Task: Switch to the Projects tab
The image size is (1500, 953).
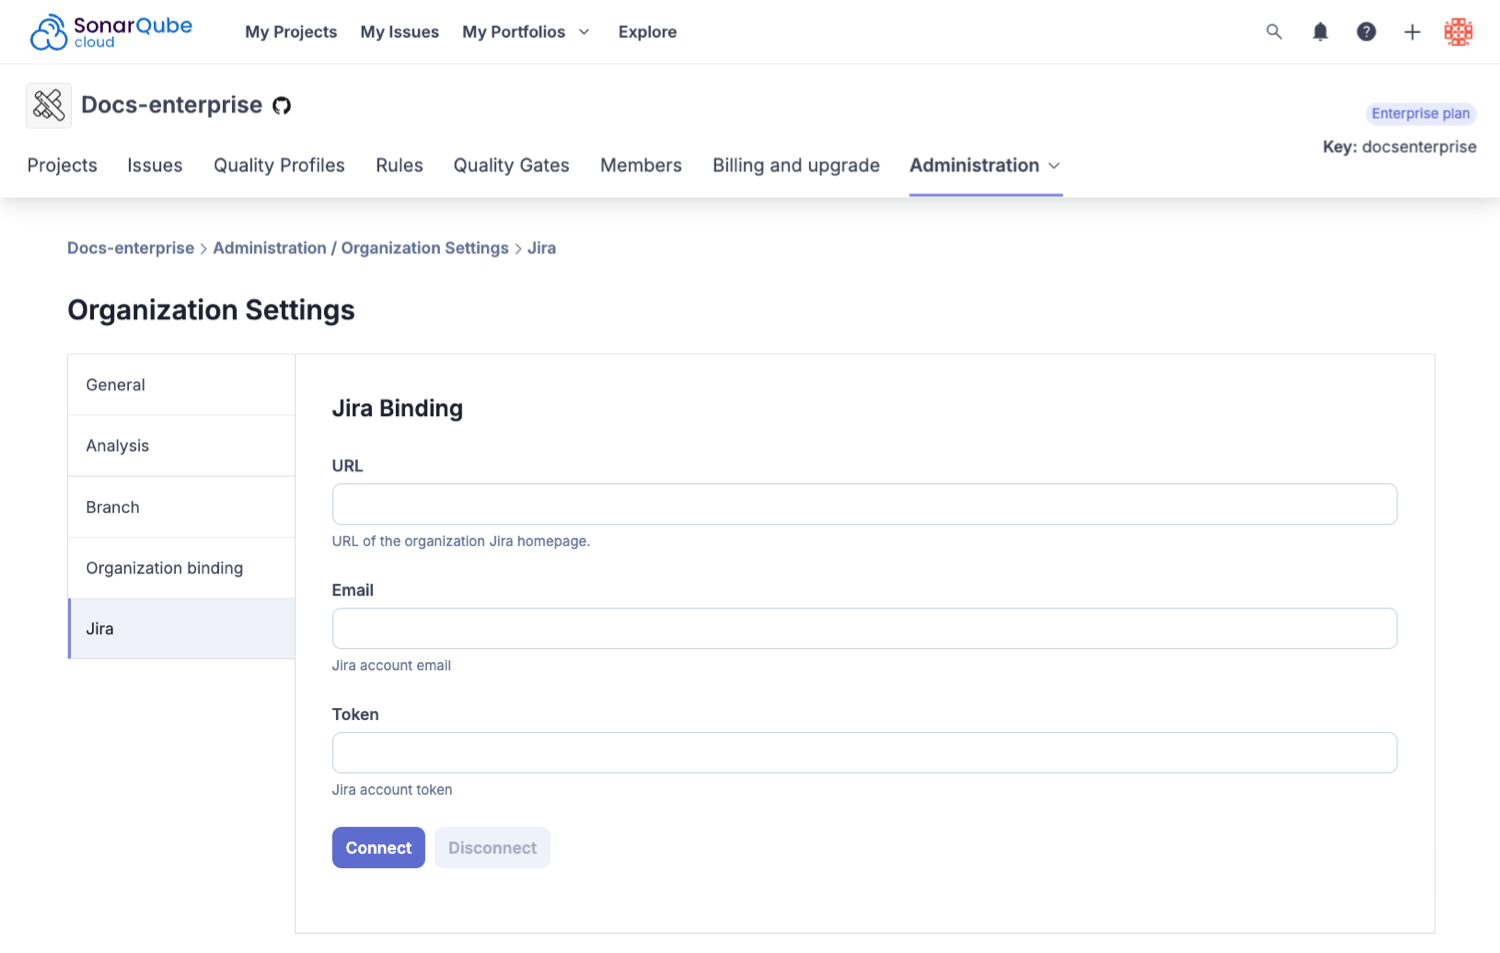Action: tap(62, 165)
